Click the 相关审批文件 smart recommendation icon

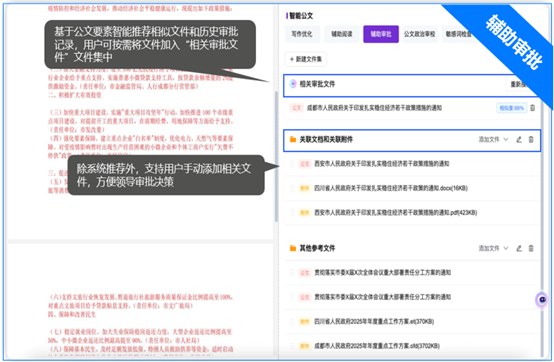(x=293, y=84)
